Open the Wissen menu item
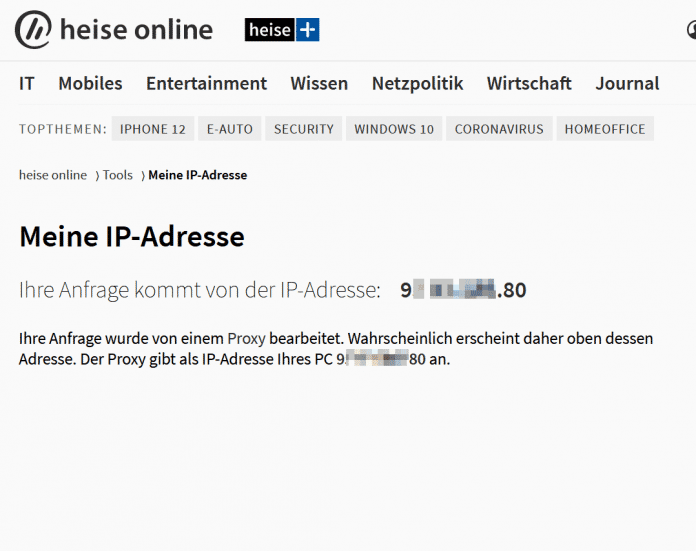The width and height of the screenshot is (696, 551). tap(319, 84)
